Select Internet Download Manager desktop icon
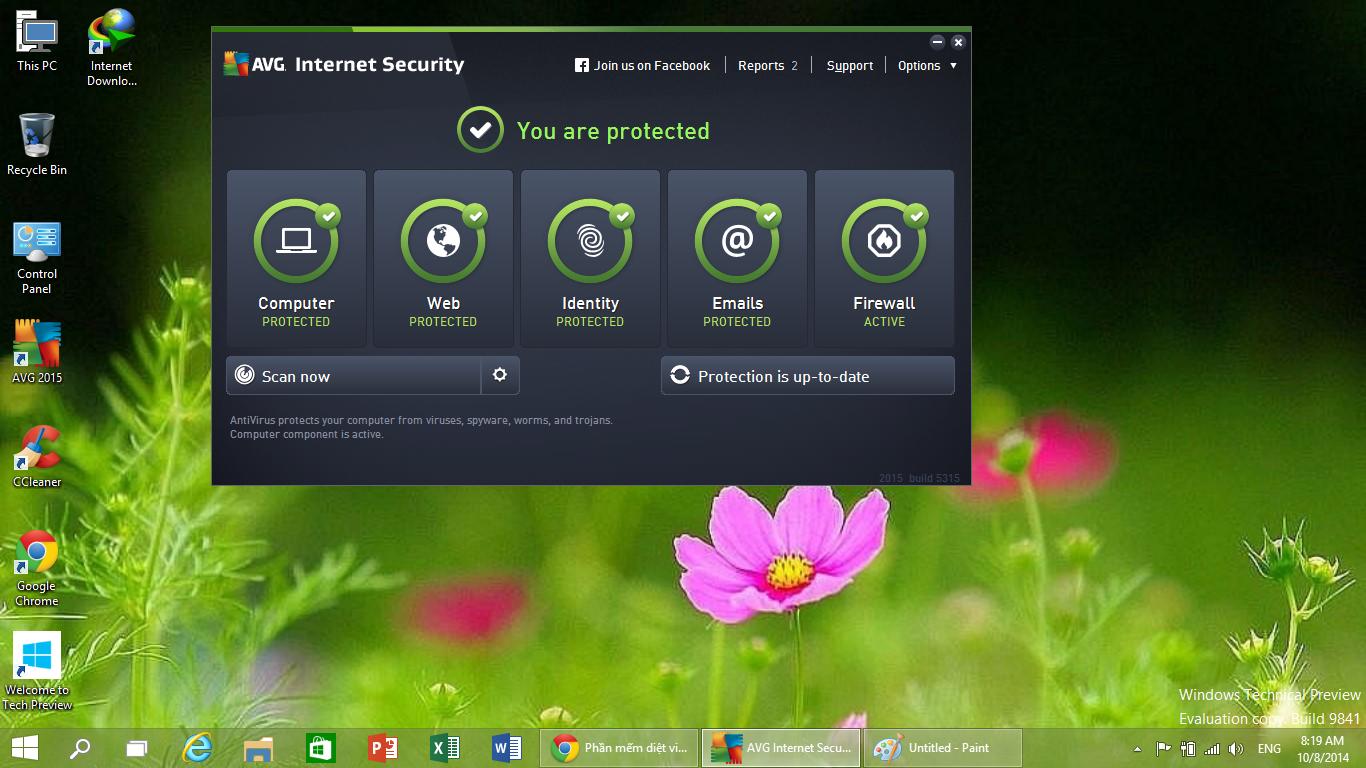 click(x=111, y=47)
